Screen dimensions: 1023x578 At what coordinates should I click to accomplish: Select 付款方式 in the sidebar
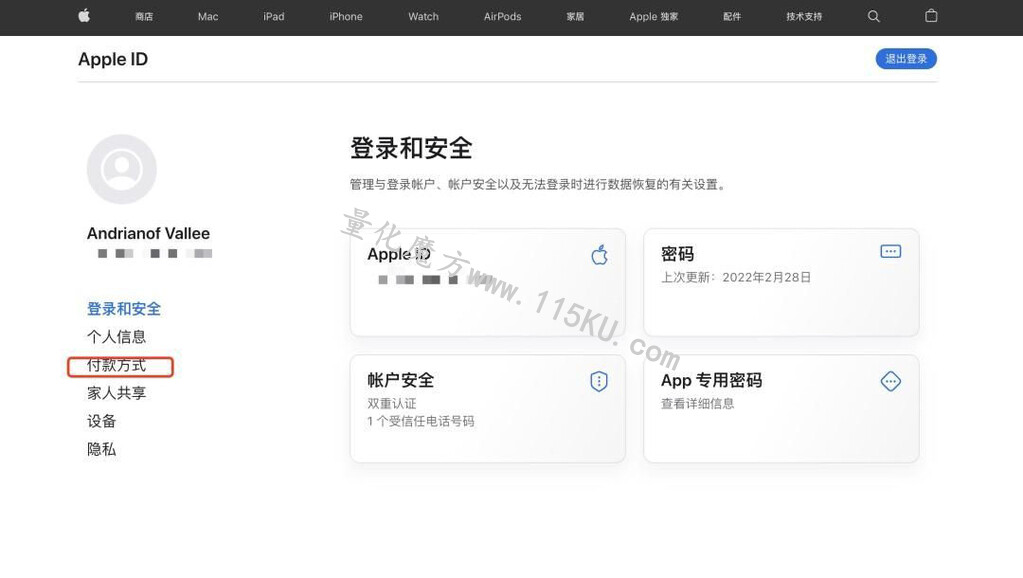click(x=116, y=365)
